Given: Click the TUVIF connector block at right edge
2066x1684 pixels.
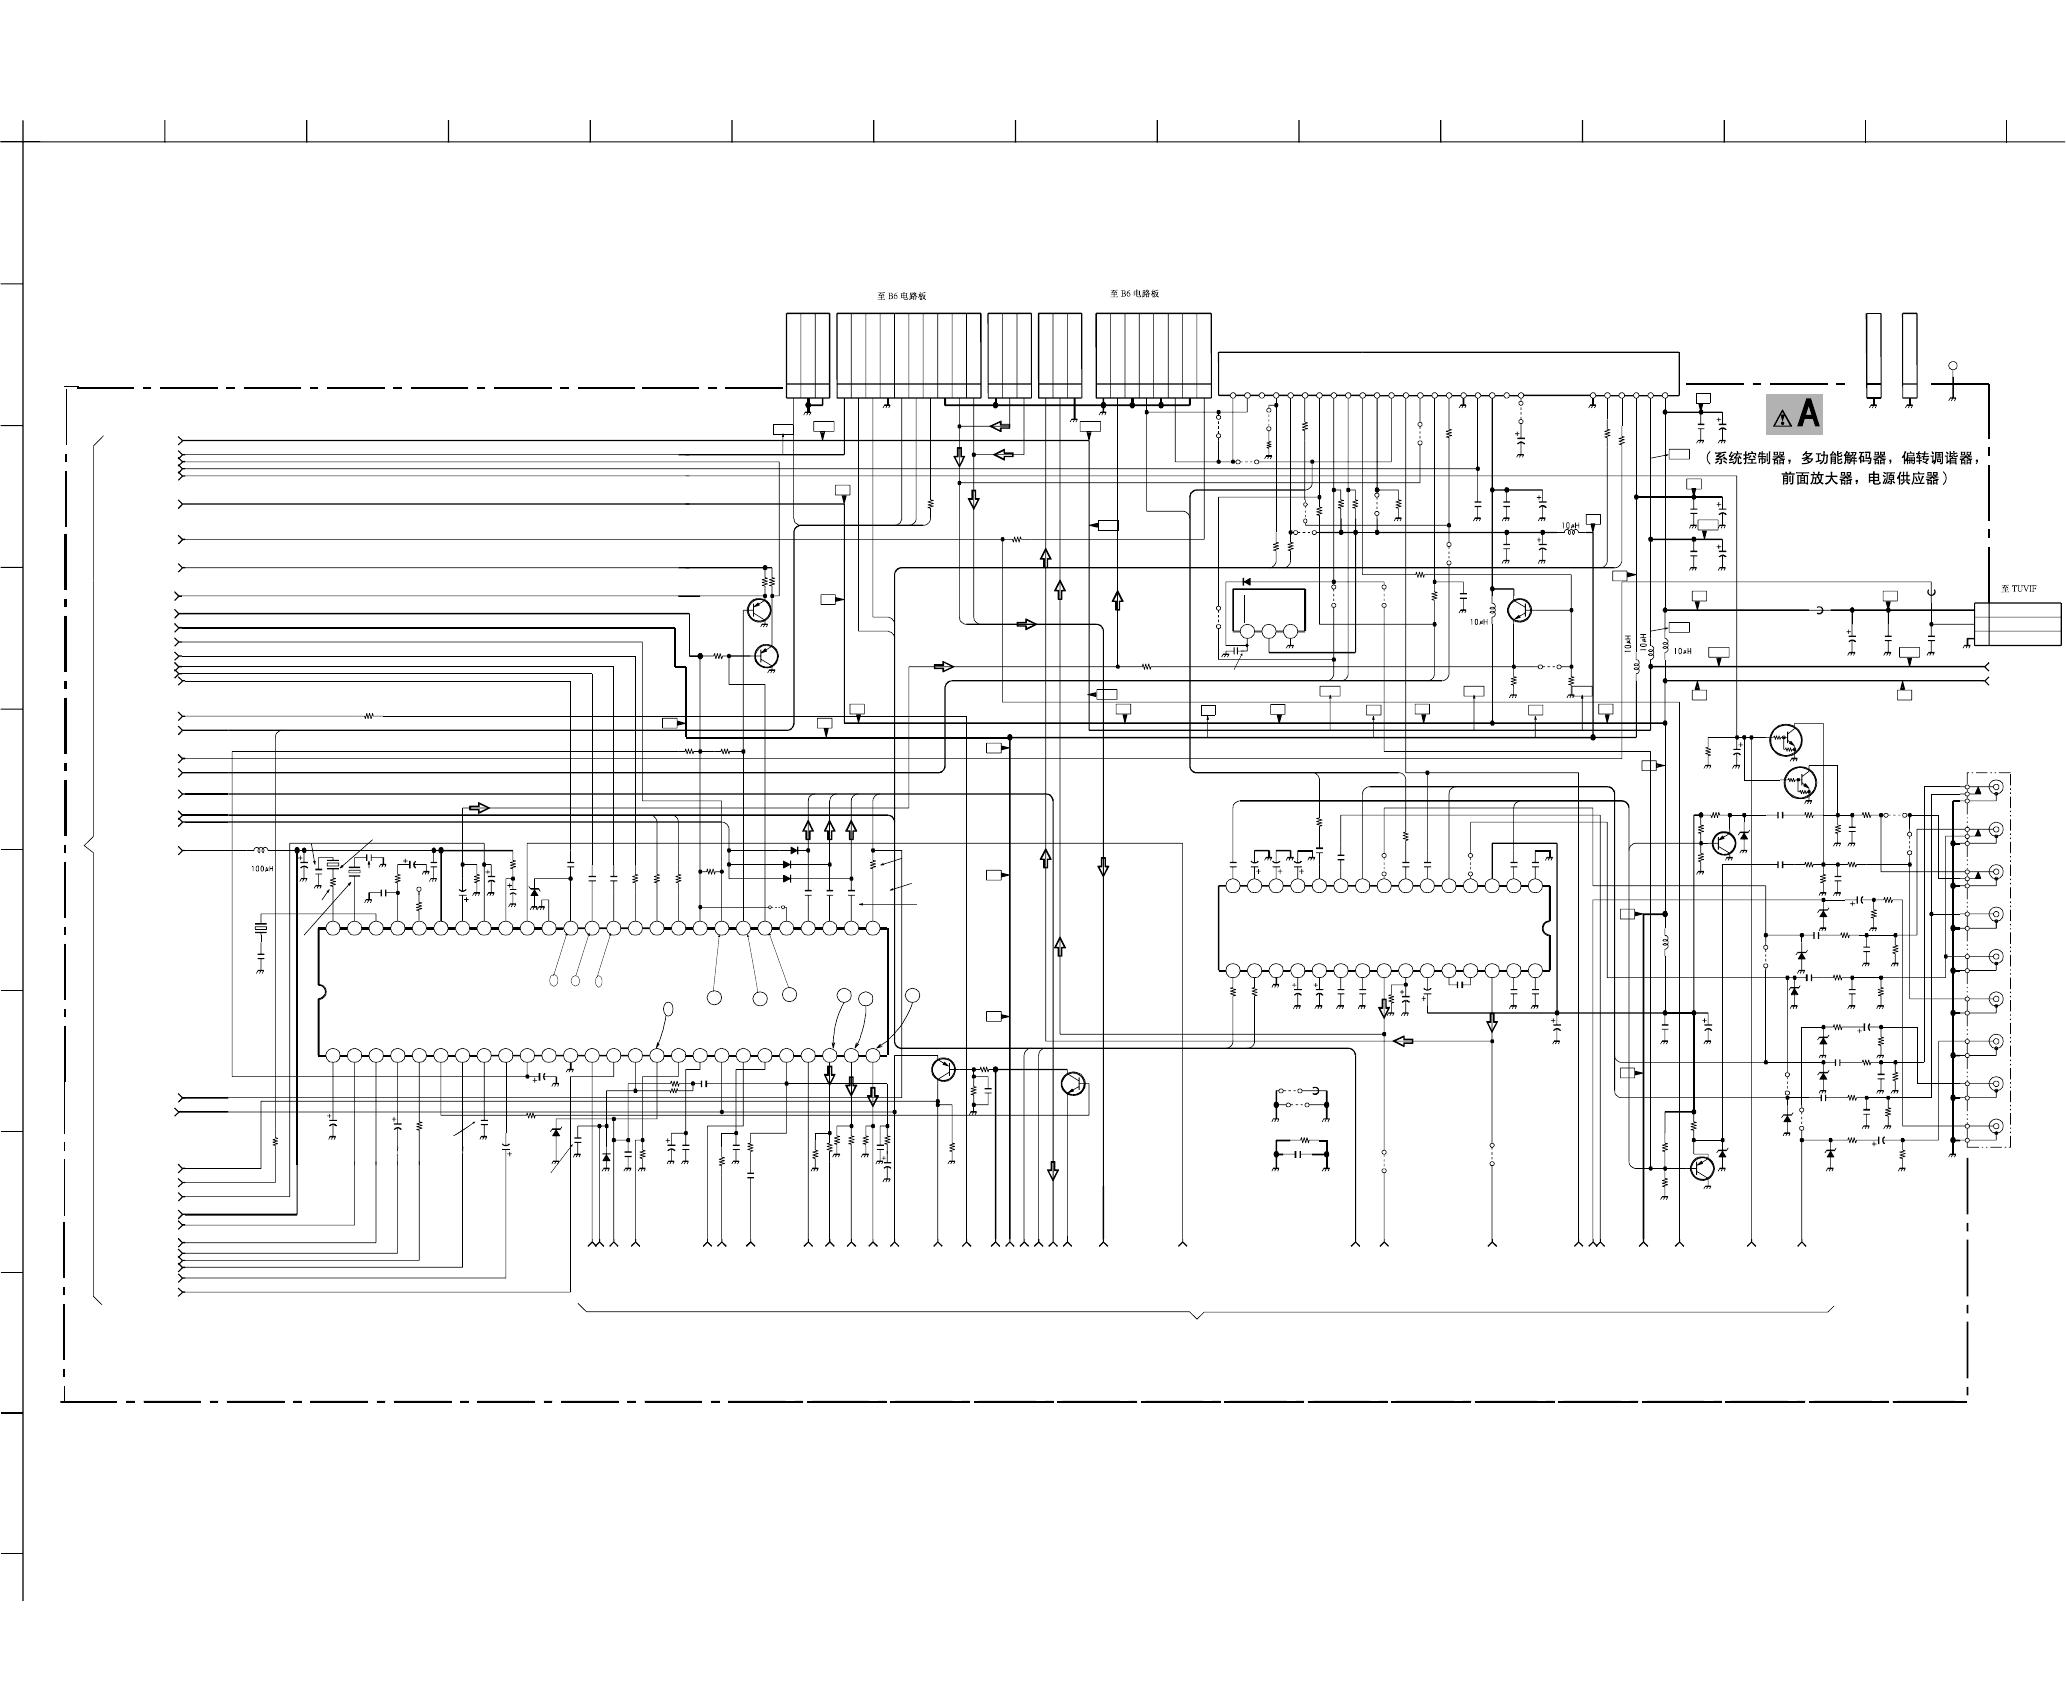Looking at the screenshot, I should point(2017,625).
